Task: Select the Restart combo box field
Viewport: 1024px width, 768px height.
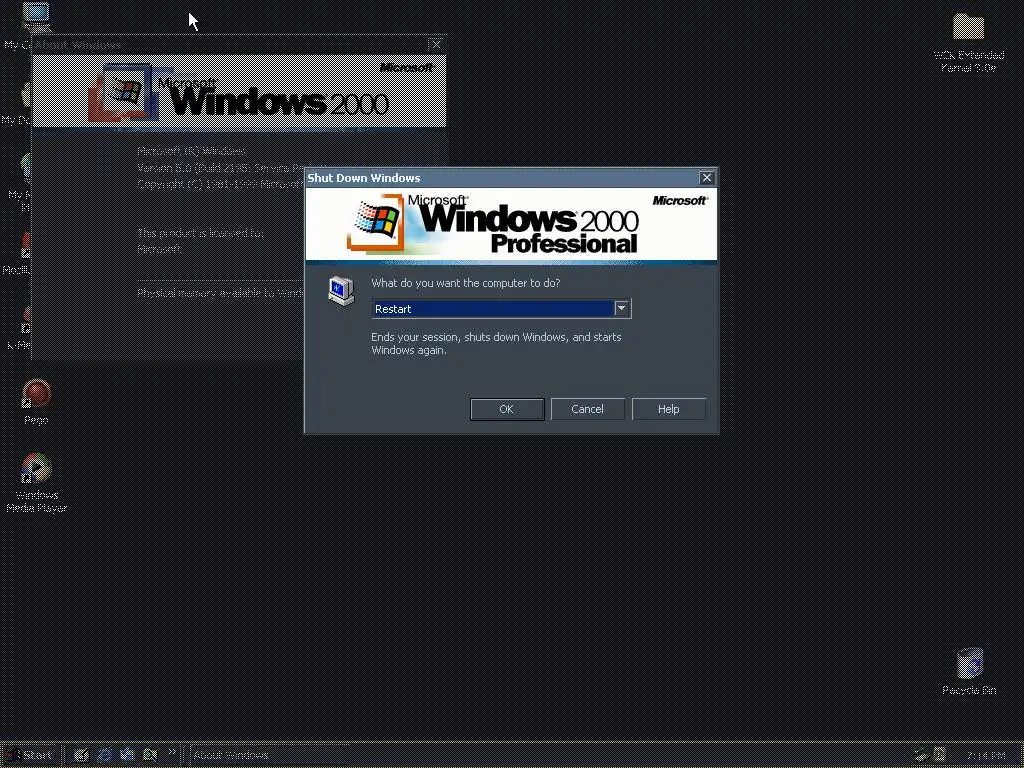Action: [x=501, y=308]
